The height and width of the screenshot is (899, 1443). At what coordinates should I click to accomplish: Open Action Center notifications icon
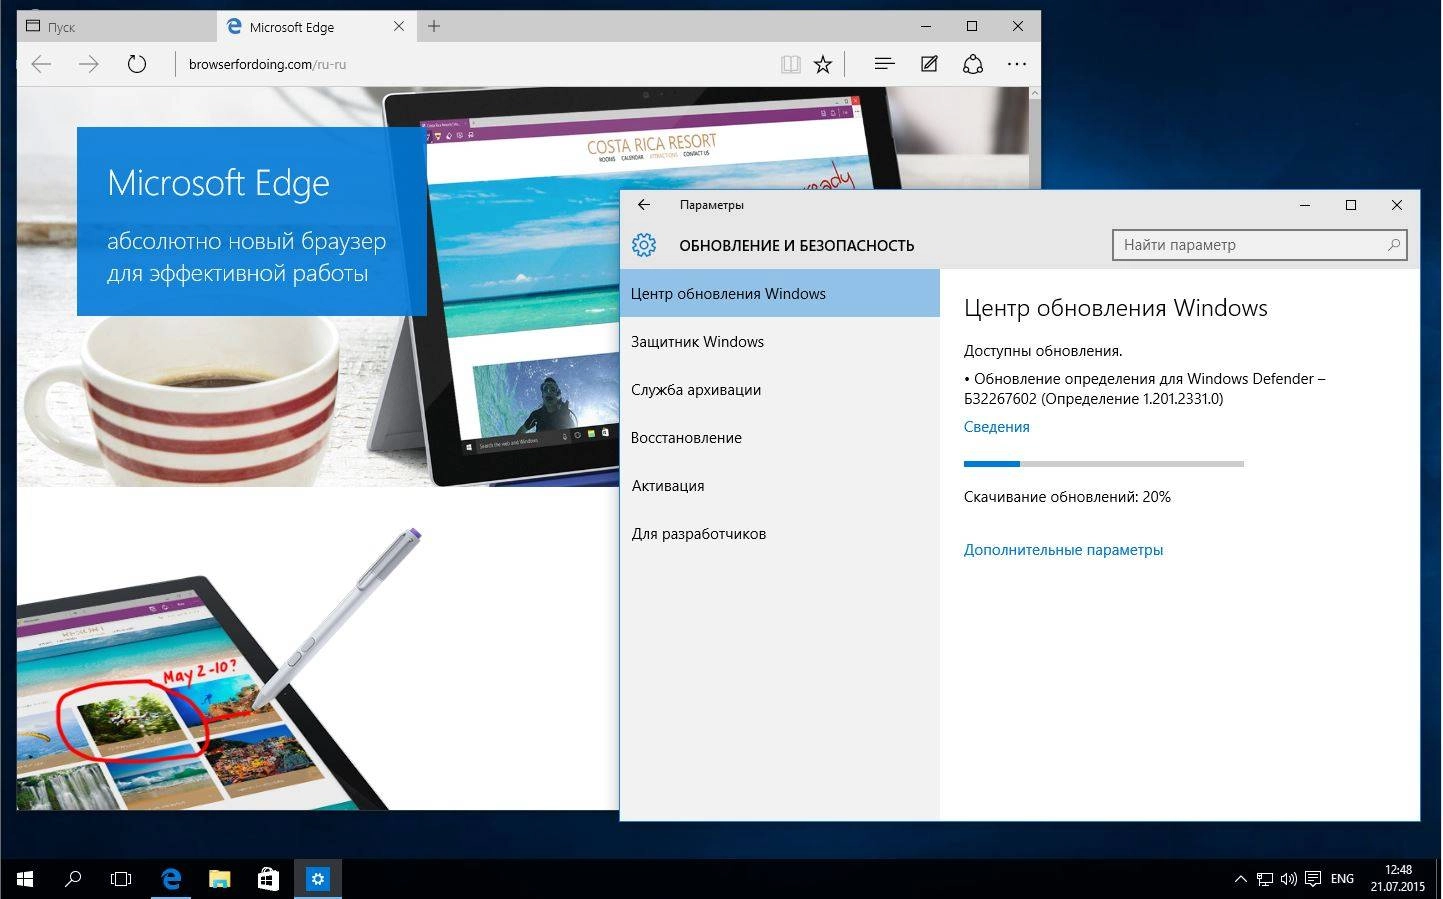[x=1312, y=880]
